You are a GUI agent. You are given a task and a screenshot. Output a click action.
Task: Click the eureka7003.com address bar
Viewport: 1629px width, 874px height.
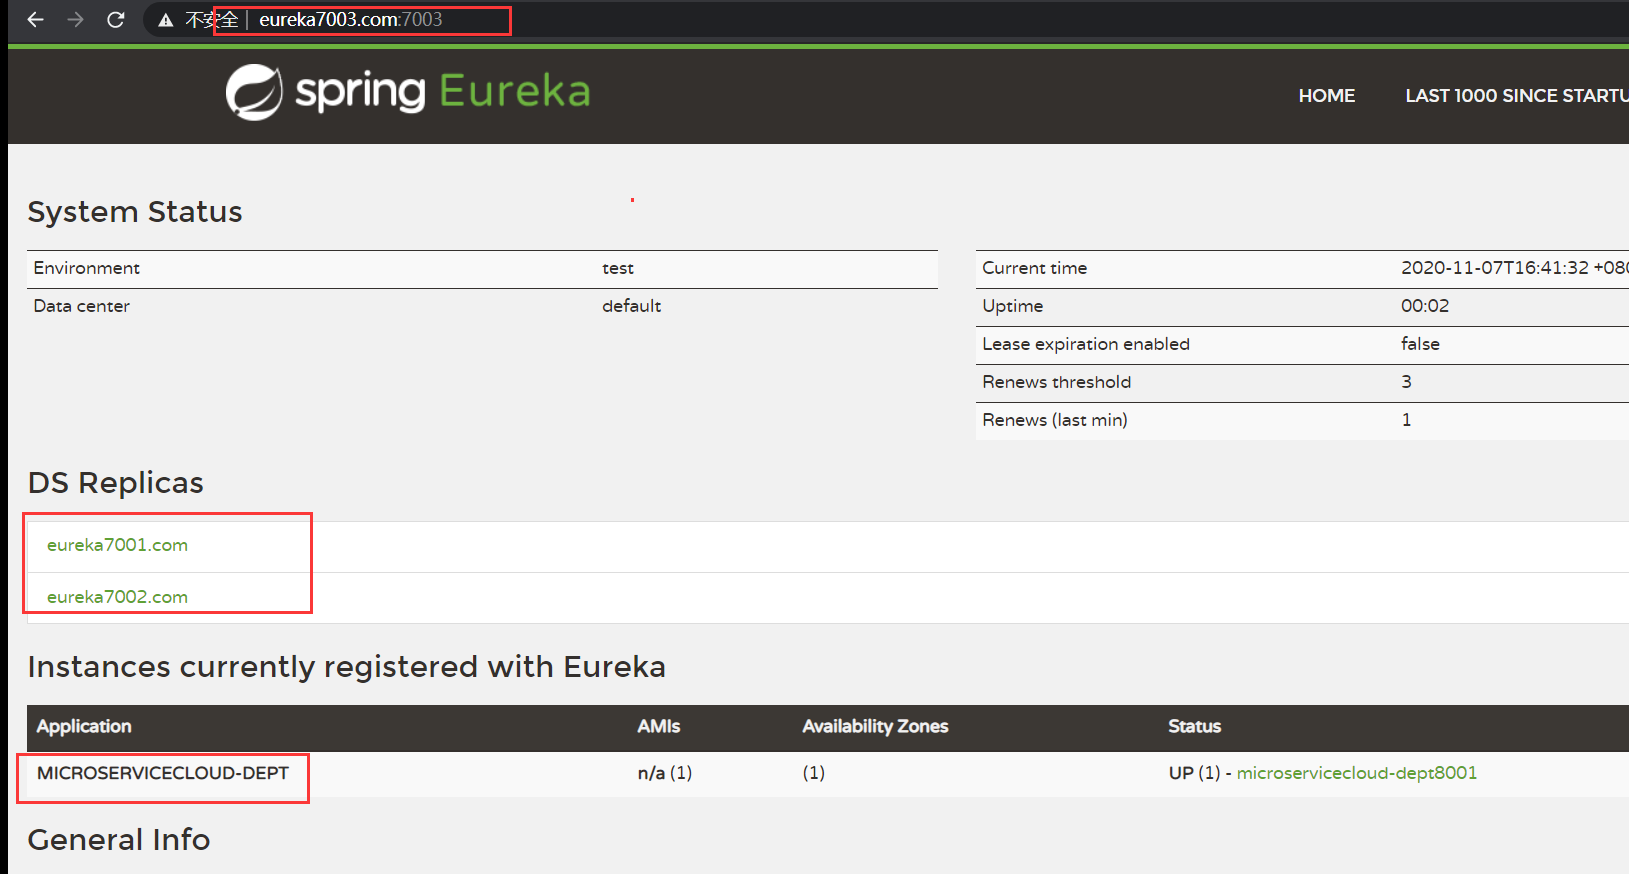(350, 20)
